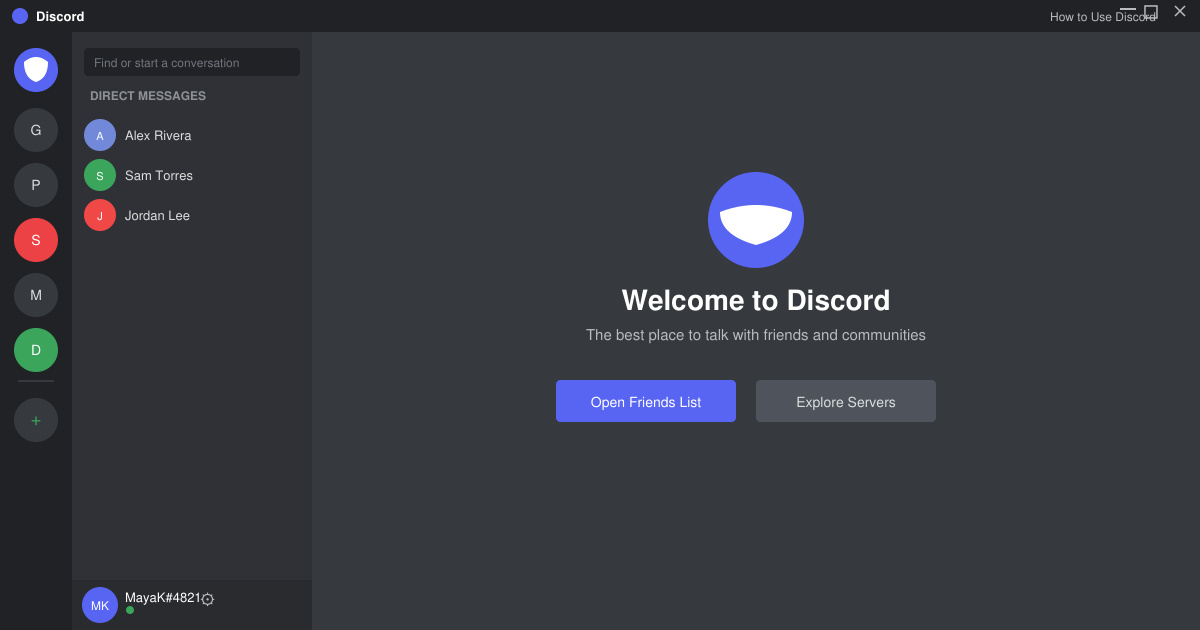Select the server icon labeled M

(36, 295)
